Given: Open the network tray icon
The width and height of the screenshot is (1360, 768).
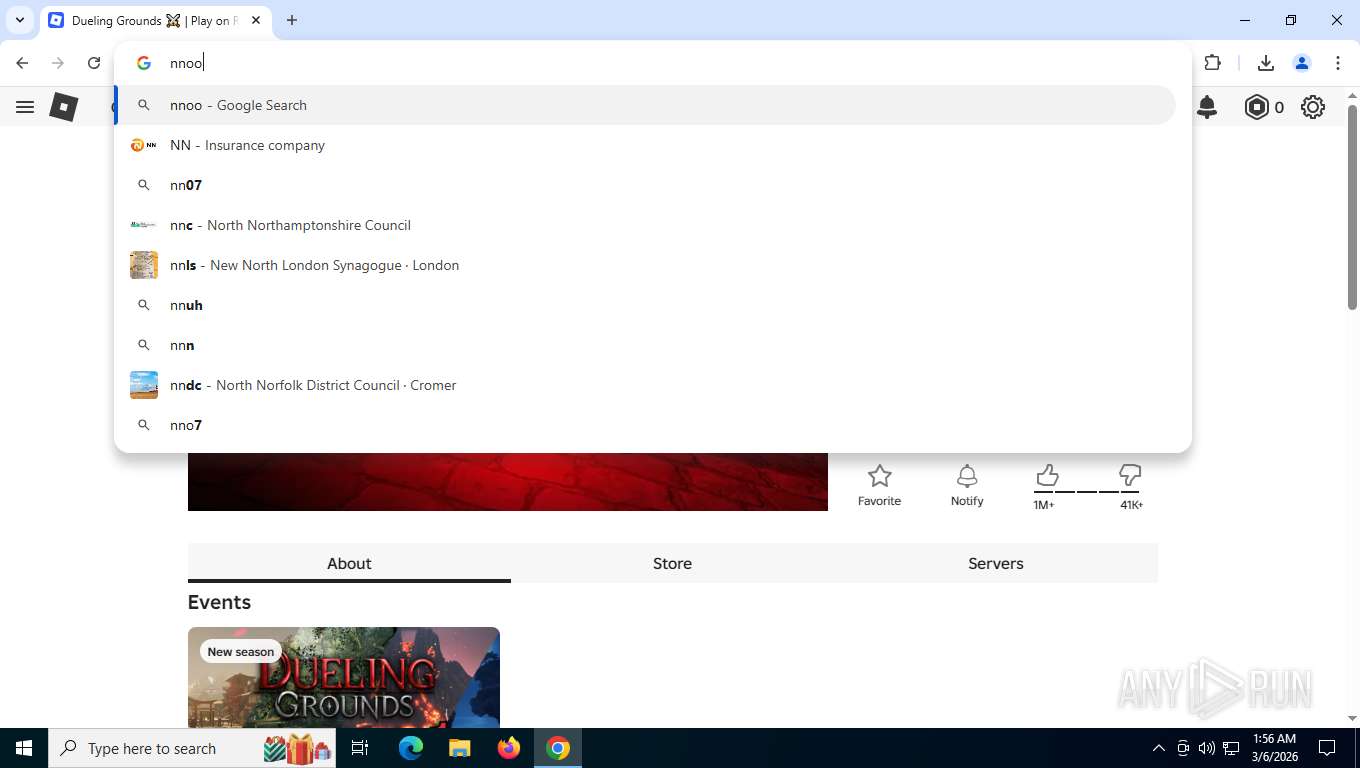Looking at the screenshot, I should (1231, 748).
